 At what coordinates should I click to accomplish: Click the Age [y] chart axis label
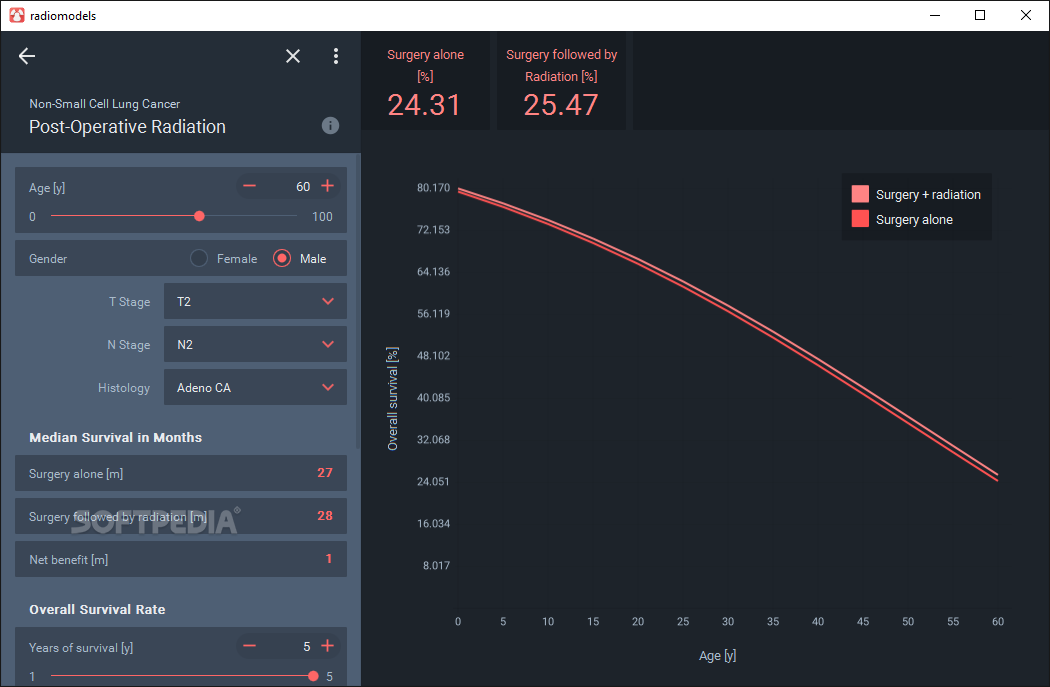click(717, 656)
